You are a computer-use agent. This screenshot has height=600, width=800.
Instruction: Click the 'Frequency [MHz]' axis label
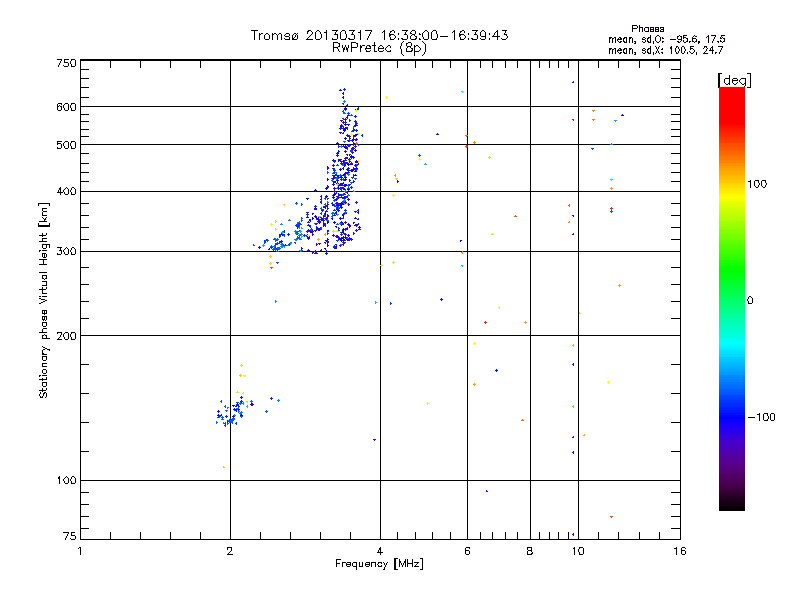click(x=379, y=564)
